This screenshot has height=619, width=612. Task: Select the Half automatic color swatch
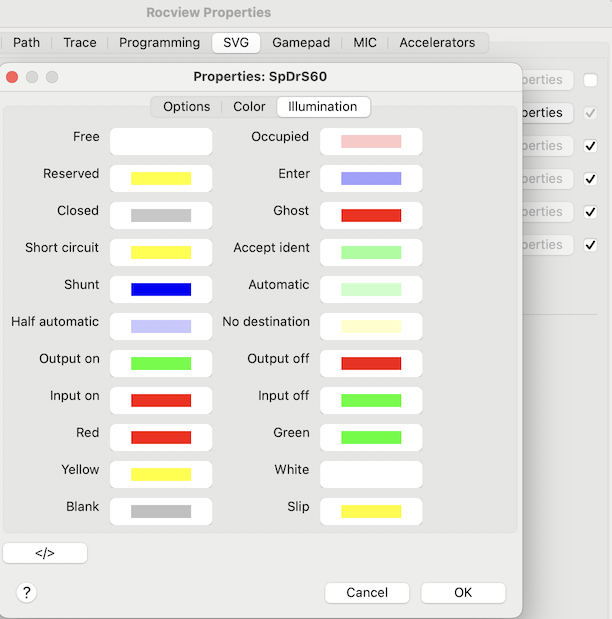pos(161,327)
